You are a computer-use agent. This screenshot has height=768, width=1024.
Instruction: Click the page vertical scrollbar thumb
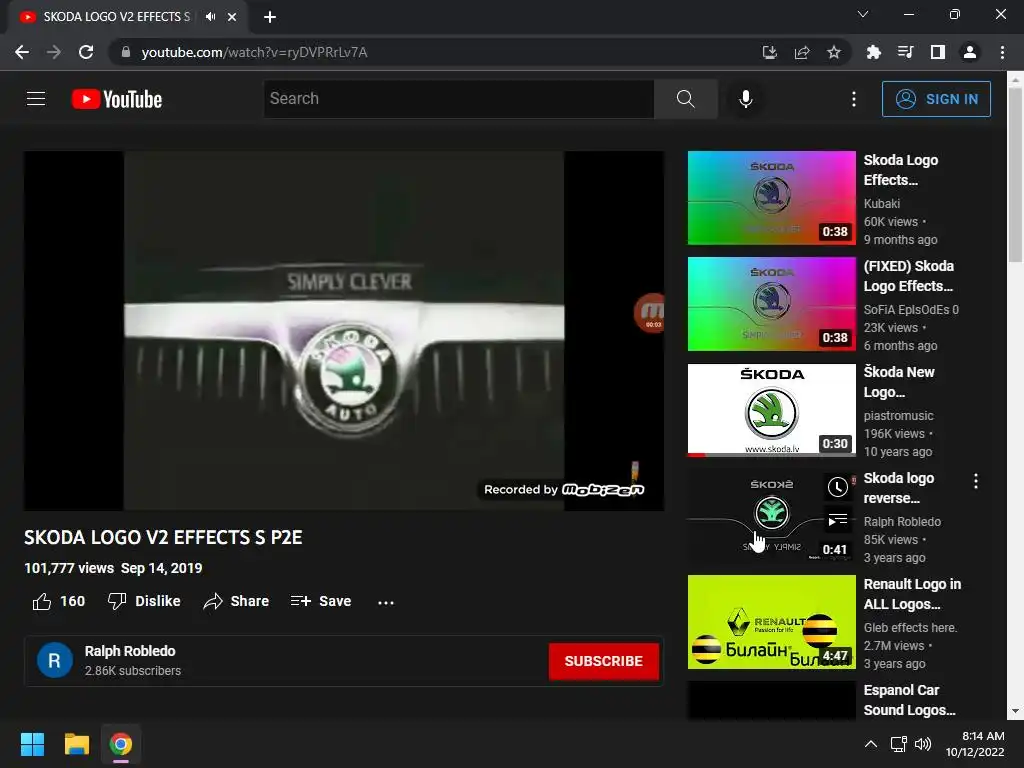(x=1015, y=175)
